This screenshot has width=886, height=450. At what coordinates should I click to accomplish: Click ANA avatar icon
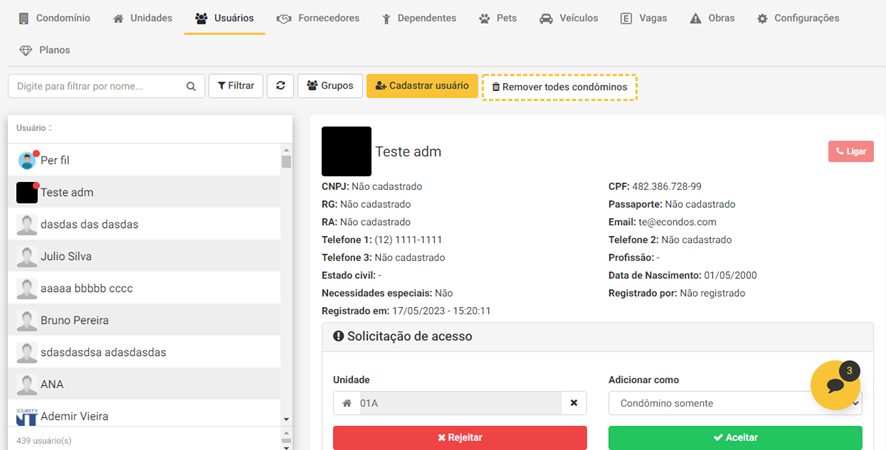[27, 384]
